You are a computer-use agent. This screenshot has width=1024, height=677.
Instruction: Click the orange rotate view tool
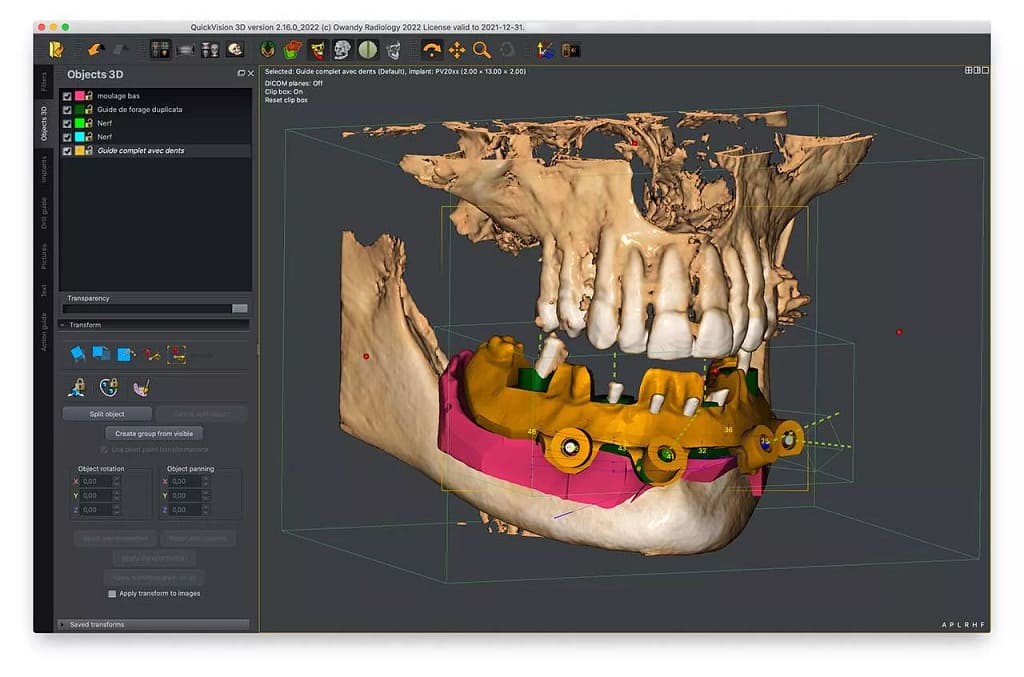[x=432, y=49]
